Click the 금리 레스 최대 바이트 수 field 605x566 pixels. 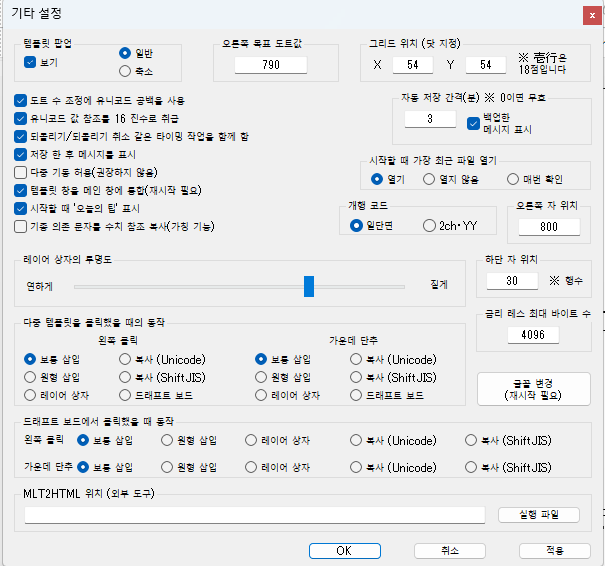[533, 335]
